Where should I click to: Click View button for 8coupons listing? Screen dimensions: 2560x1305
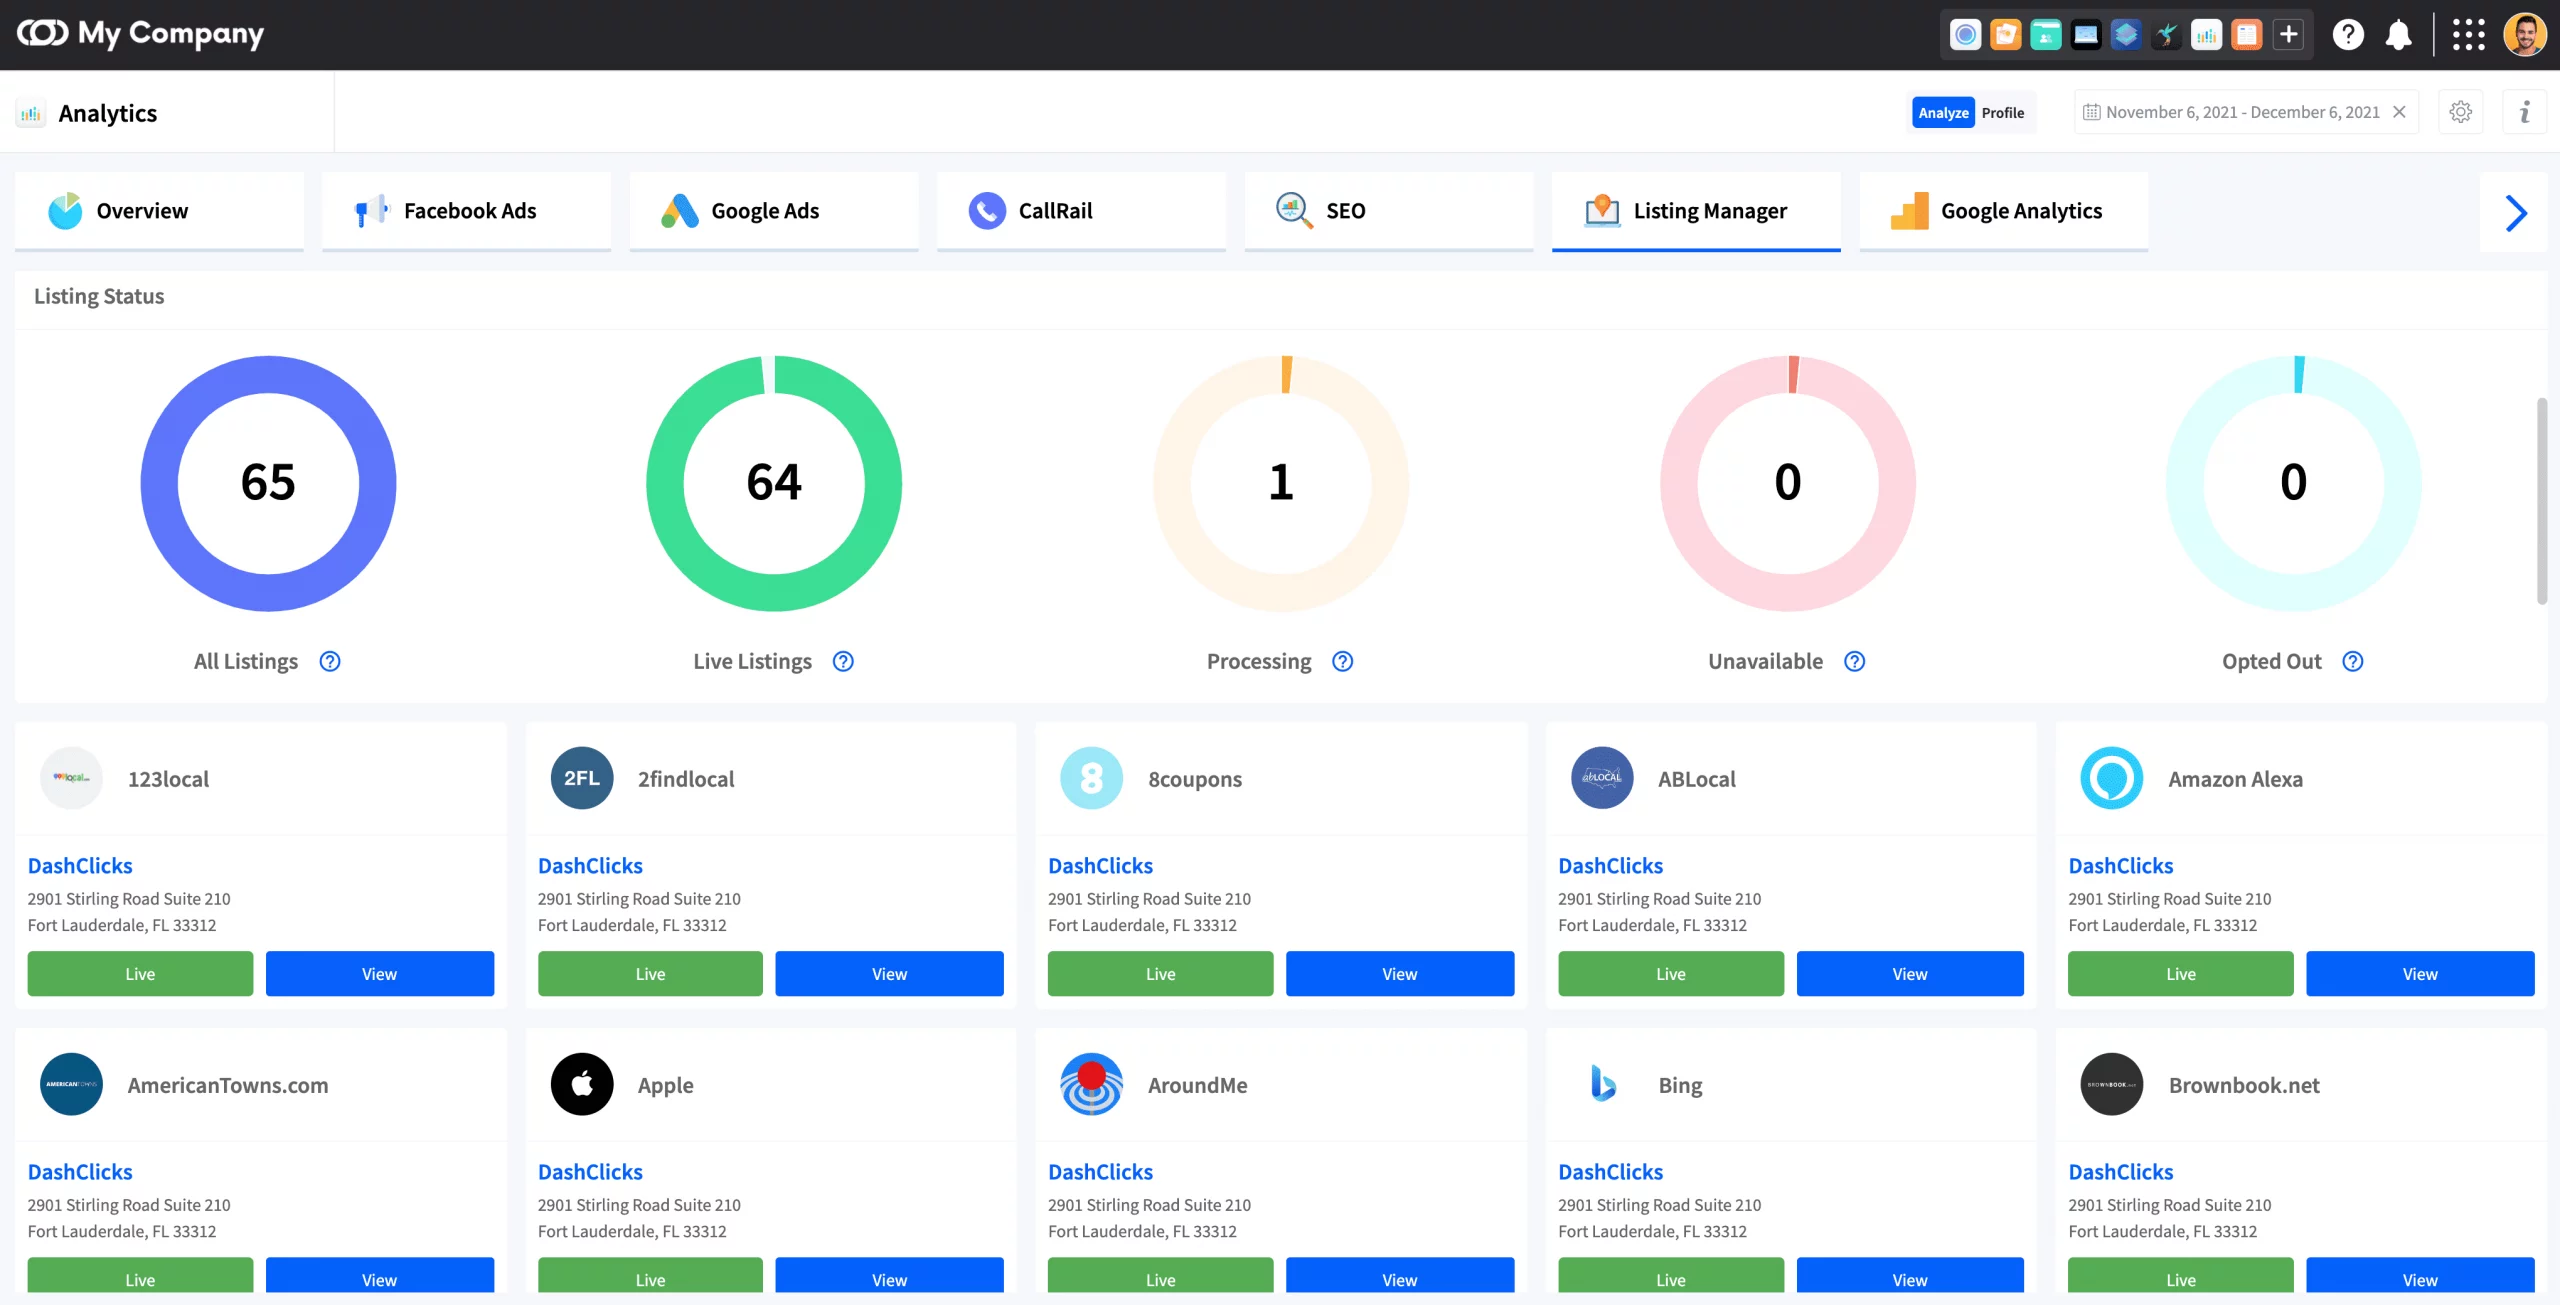pos(1399,974)
